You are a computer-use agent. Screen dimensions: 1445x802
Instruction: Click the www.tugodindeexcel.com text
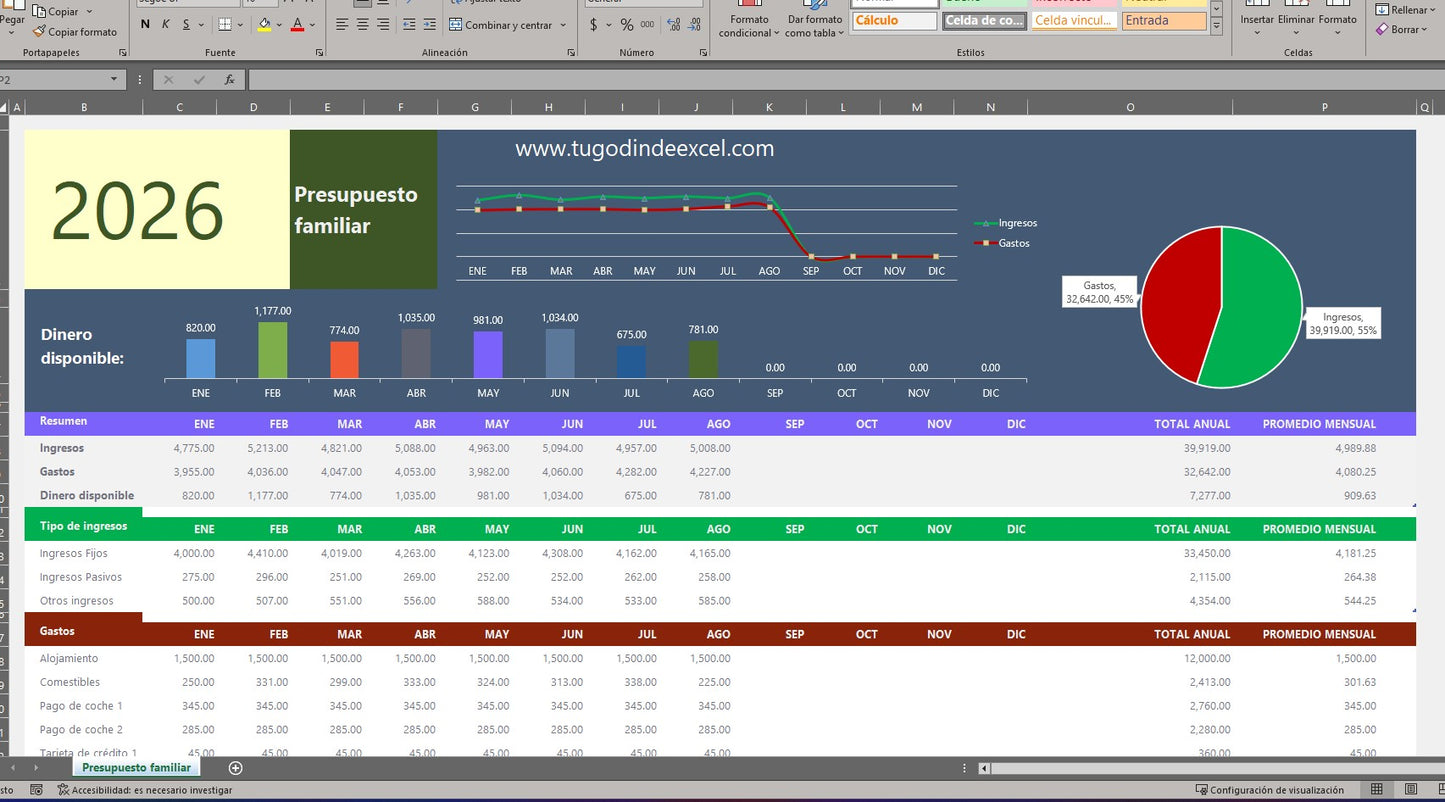[645, 149]
